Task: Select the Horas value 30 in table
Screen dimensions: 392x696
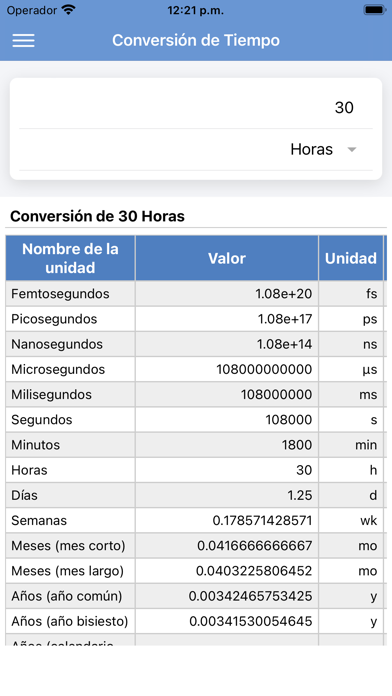Action: pos(304,470)
